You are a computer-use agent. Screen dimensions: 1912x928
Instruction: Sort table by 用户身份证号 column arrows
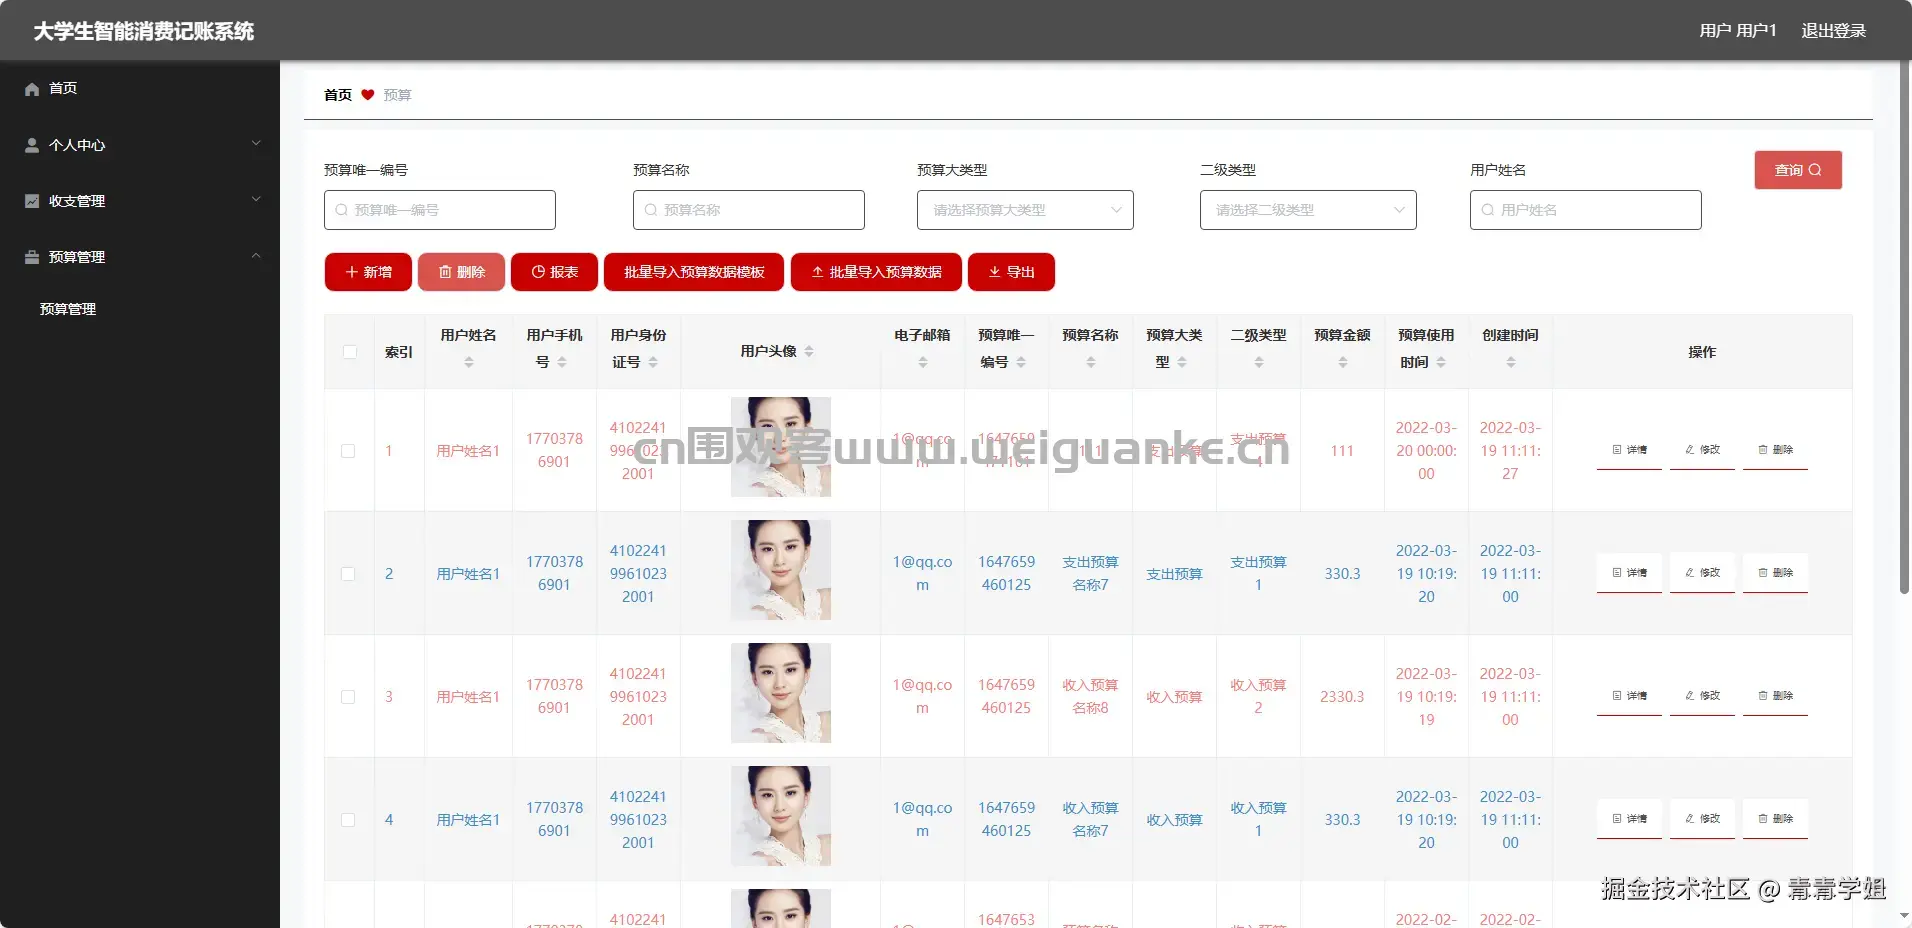pyautogui.click(x=653, y=362)
